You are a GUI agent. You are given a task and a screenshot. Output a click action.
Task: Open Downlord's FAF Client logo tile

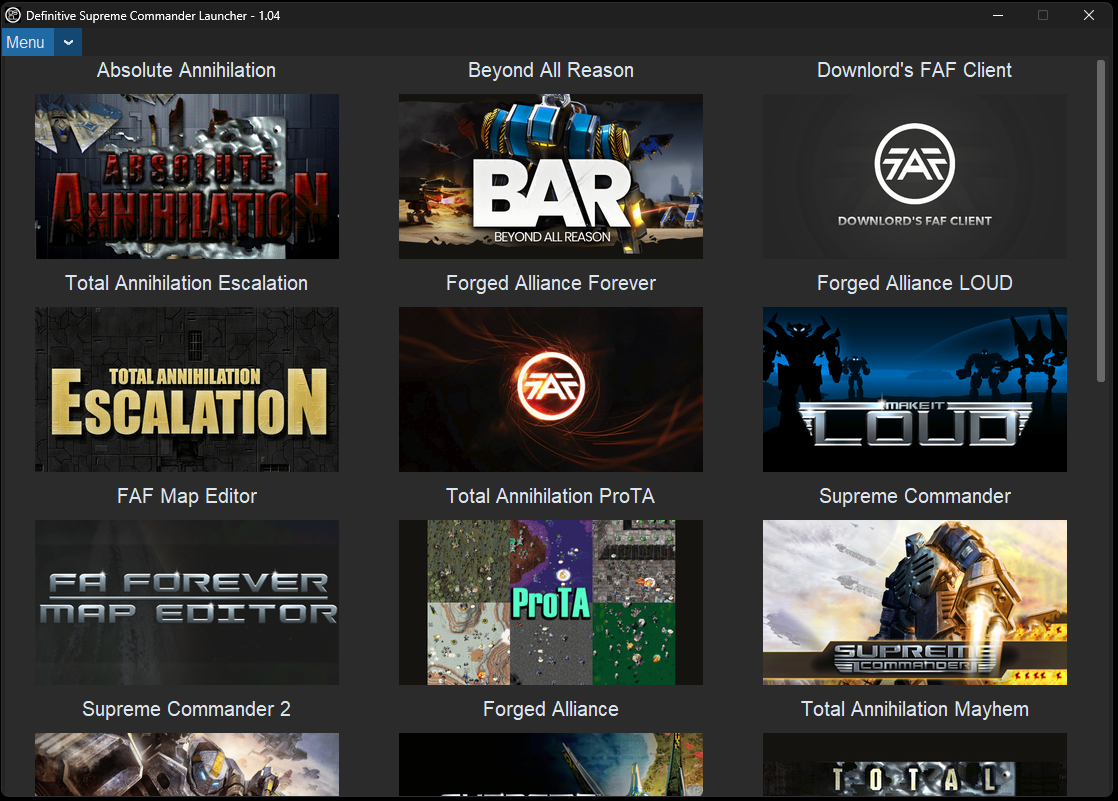click(x=915, y=176)
